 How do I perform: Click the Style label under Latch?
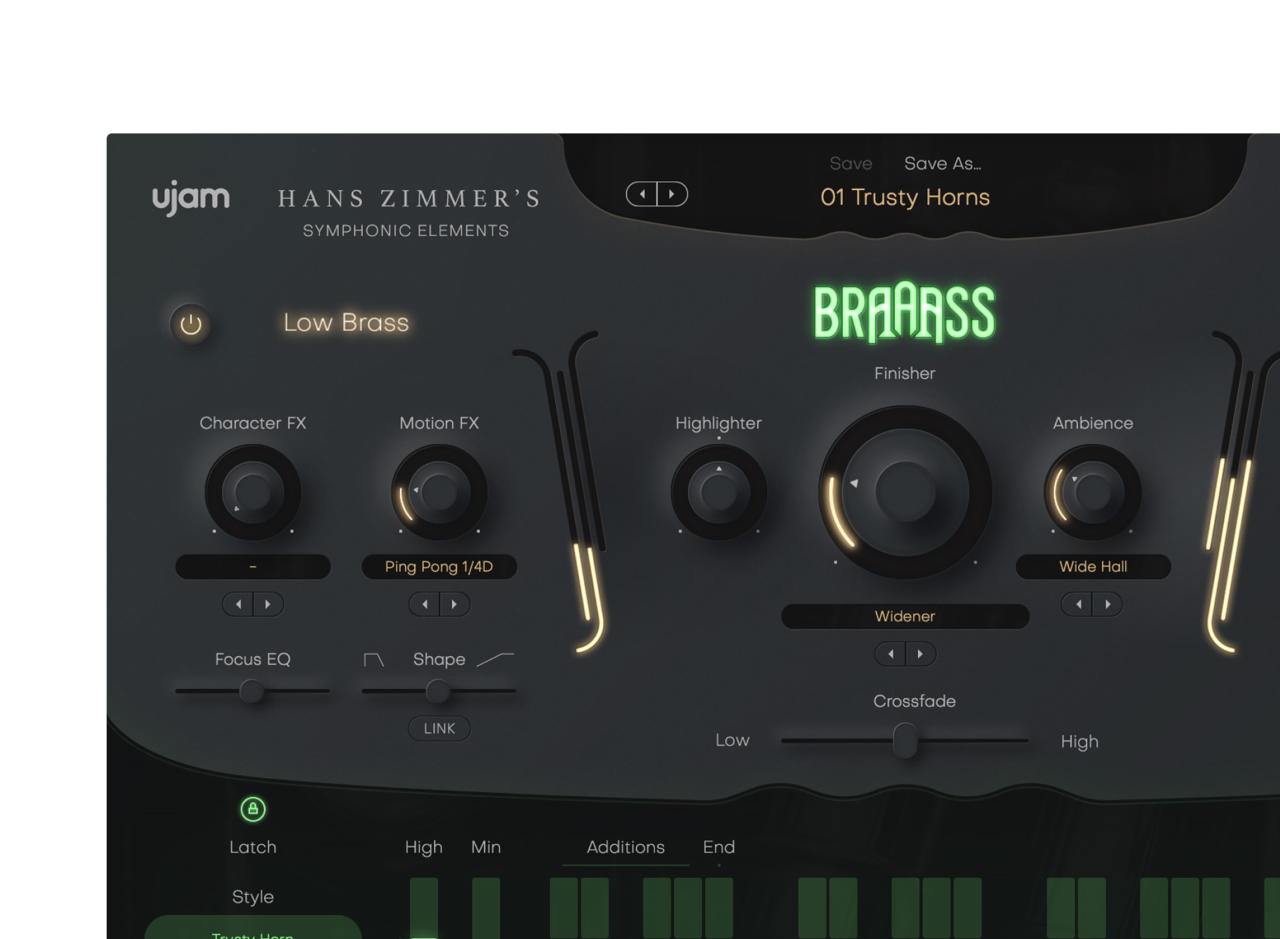(253, 897)
